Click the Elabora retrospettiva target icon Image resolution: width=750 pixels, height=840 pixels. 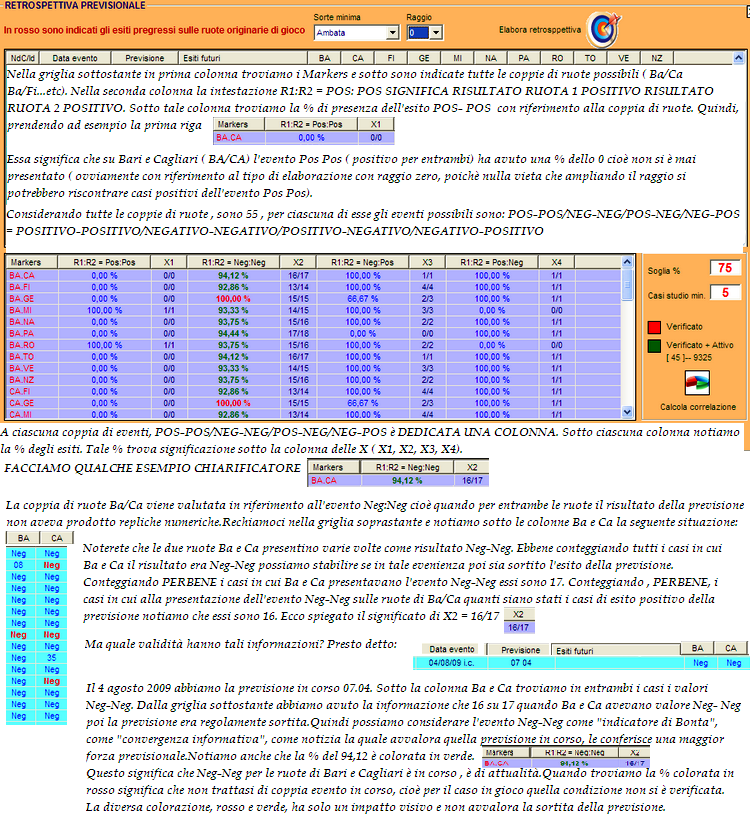coord(604,30)
